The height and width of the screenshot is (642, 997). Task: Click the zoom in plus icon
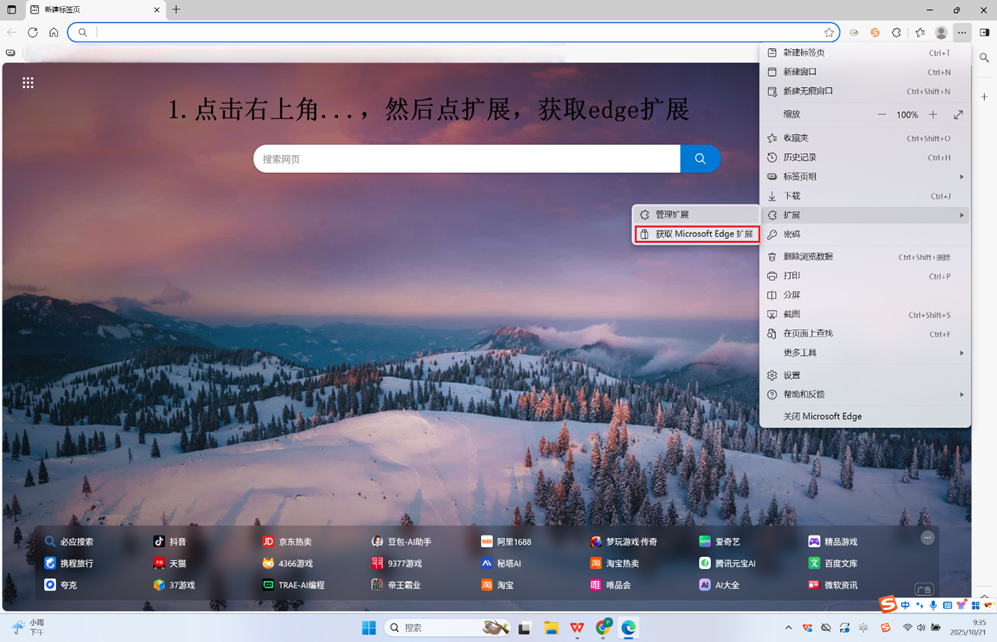tap(933, 115)
